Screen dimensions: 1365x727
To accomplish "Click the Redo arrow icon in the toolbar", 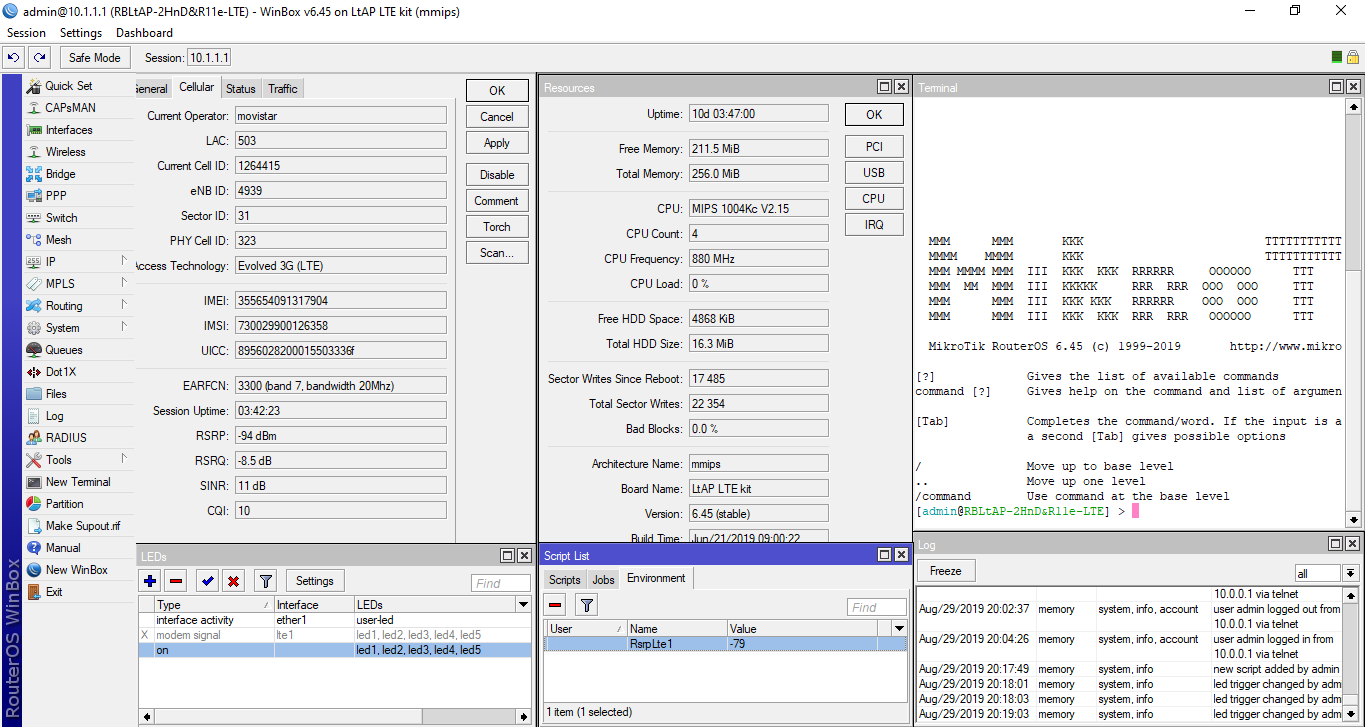I will [38, 57].
